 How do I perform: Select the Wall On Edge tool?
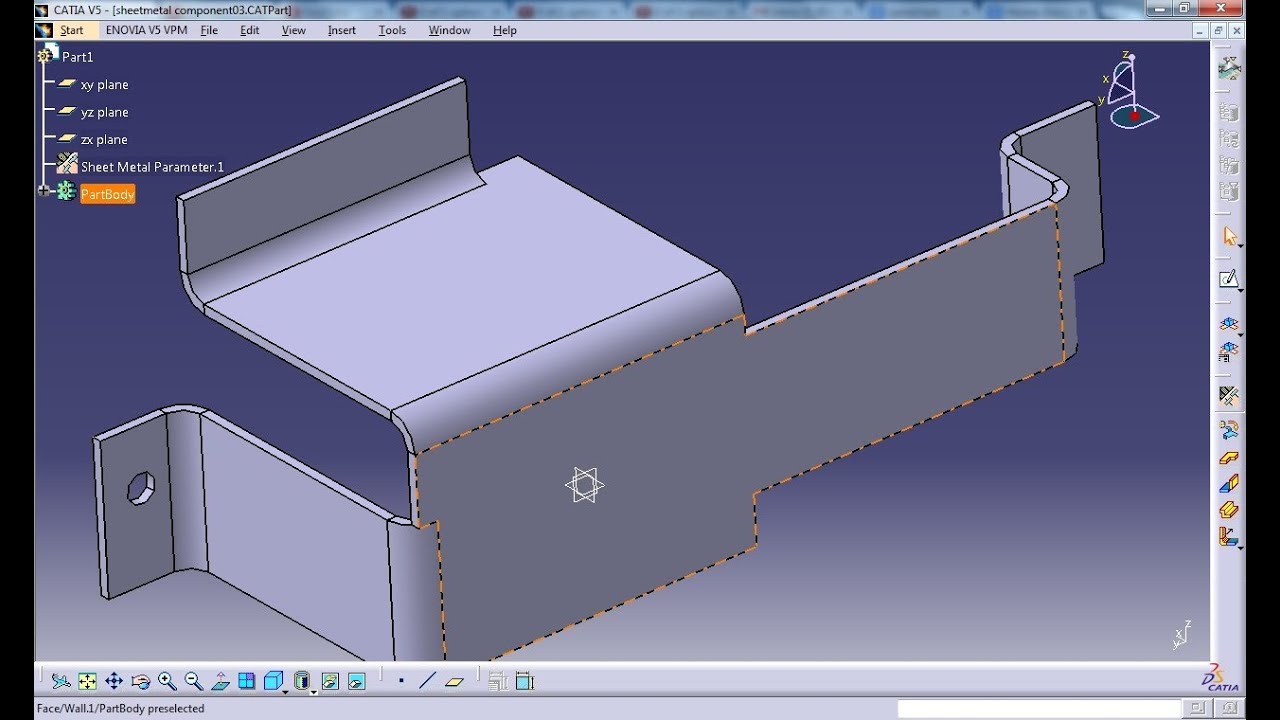pos(1229,484)
